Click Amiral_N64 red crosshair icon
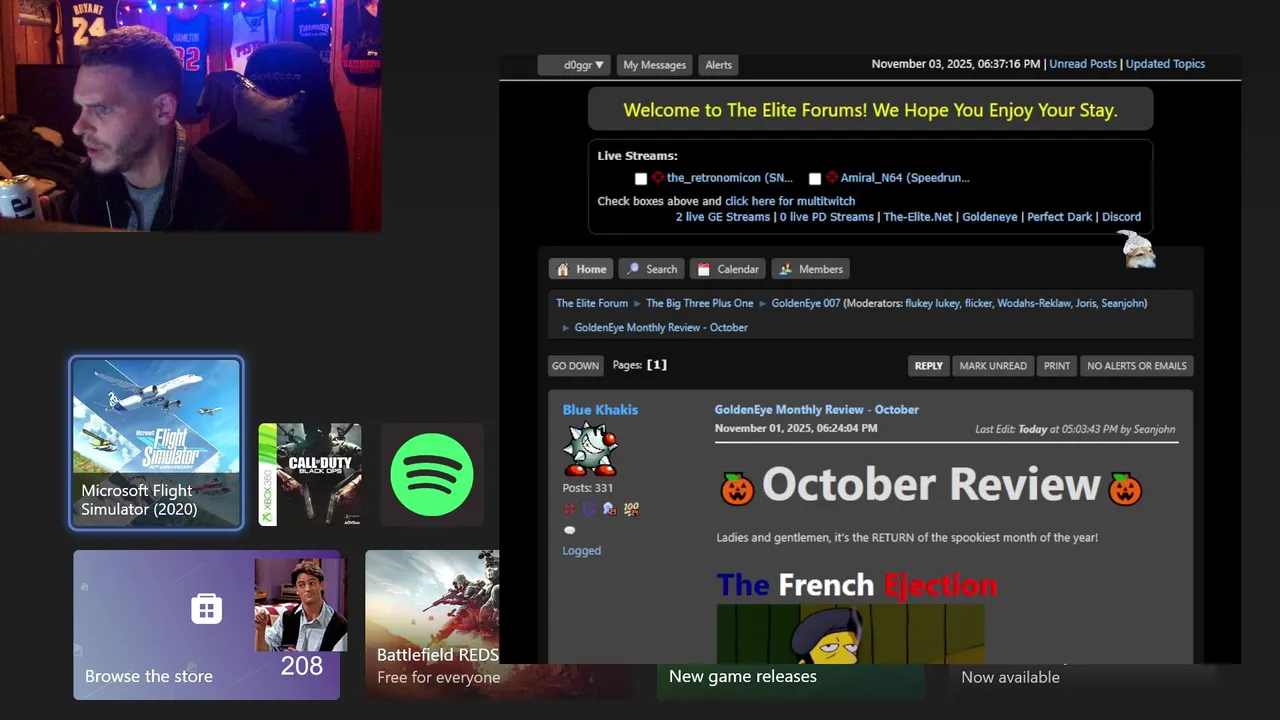The width and height of the screenshot is (1280, 720). 832,178
